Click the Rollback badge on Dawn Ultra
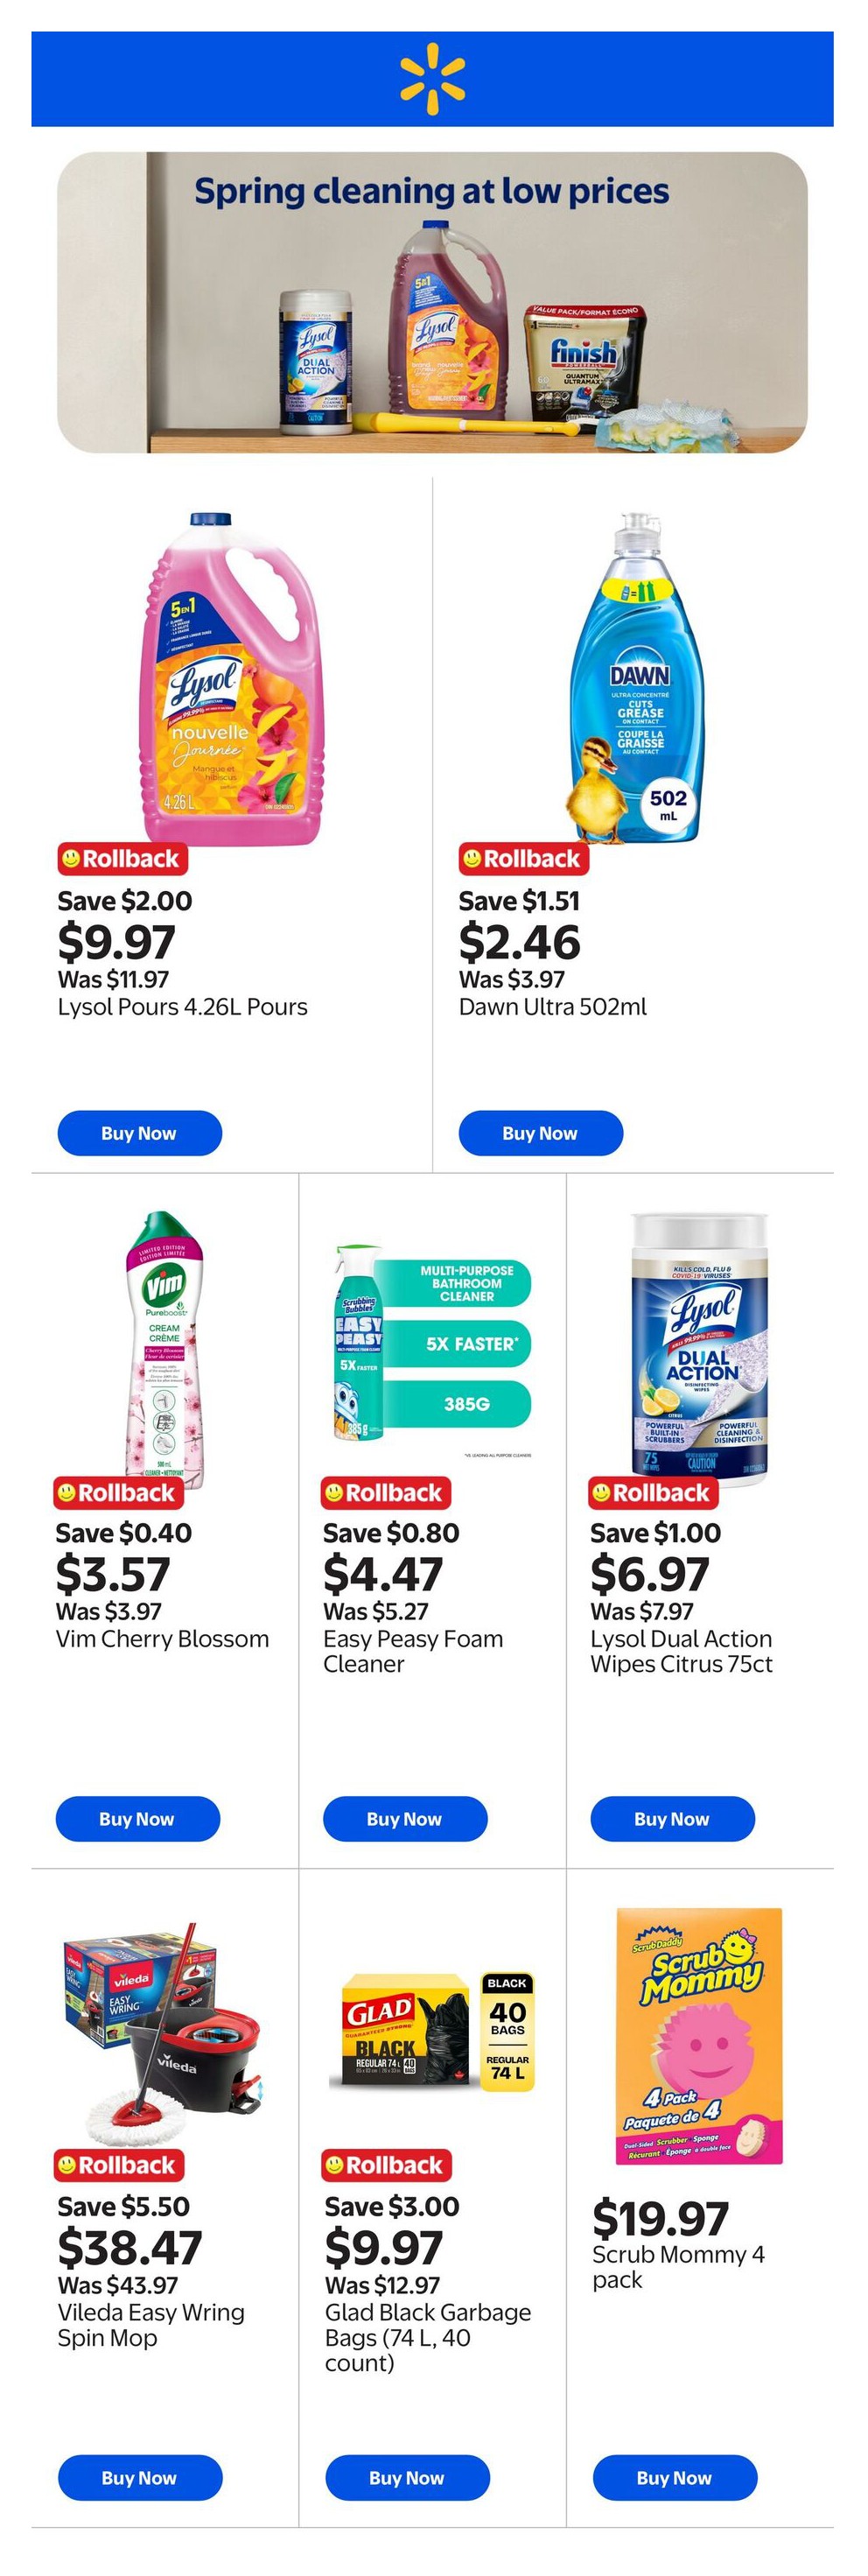This screenshot has height=2576, width=868. click(x=523, y=859)
